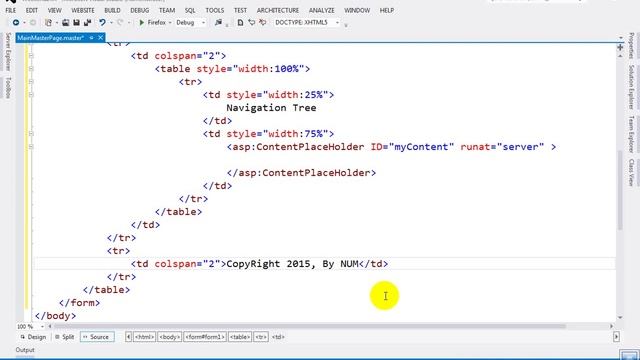Open the Solution Explorer side tab
Viewport: 640px width, 360px height.
631,87
